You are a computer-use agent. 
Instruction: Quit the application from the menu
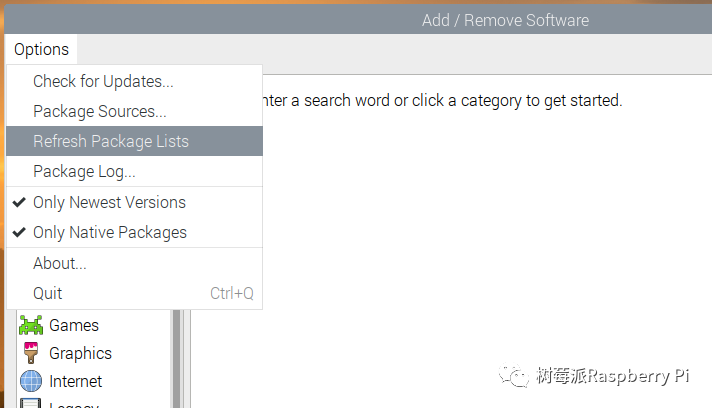(x=48, y=293)
